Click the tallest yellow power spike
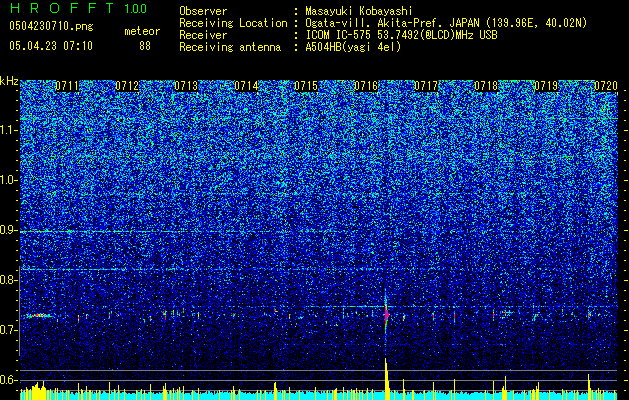 coord(386,379)
